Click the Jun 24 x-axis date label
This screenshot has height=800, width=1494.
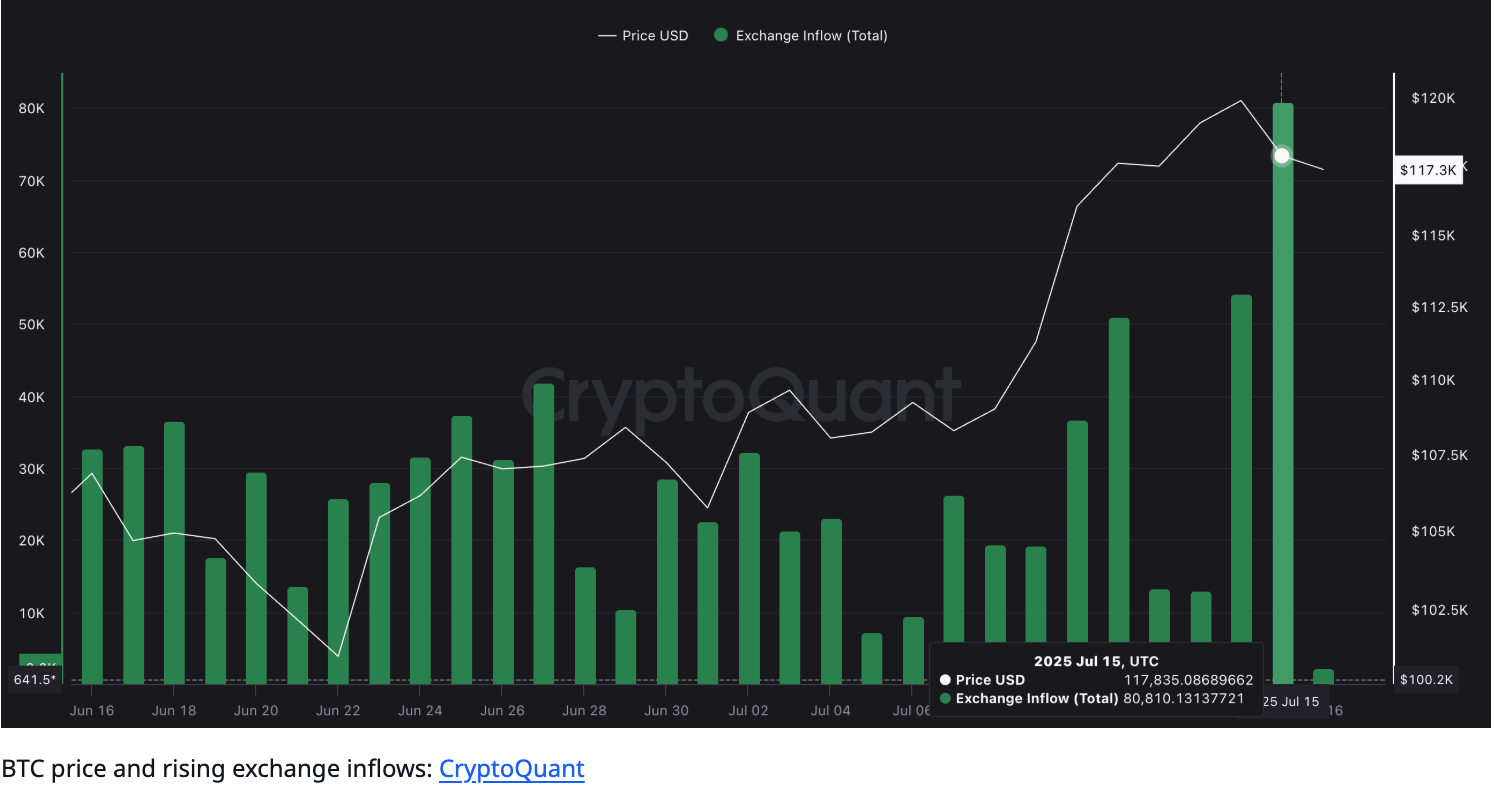pos(420,711)
